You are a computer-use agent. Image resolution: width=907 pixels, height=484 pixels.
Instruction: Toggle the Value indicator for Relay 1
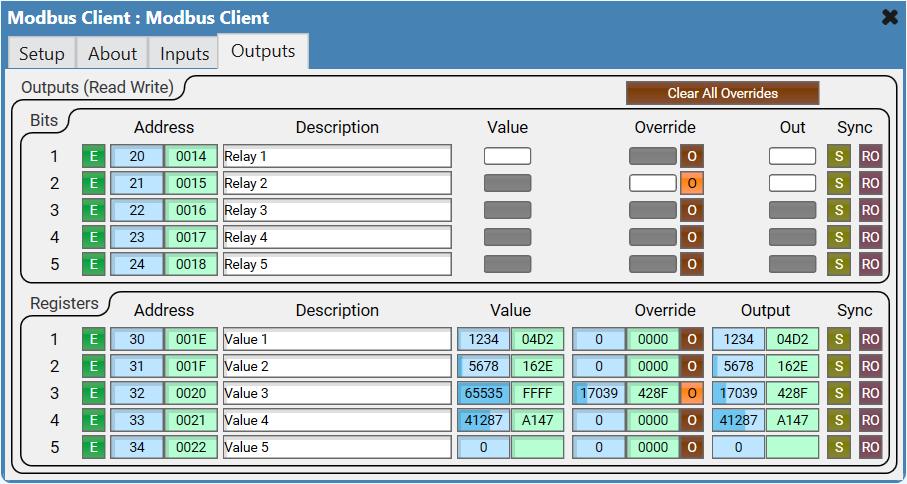tap(507, 157)
